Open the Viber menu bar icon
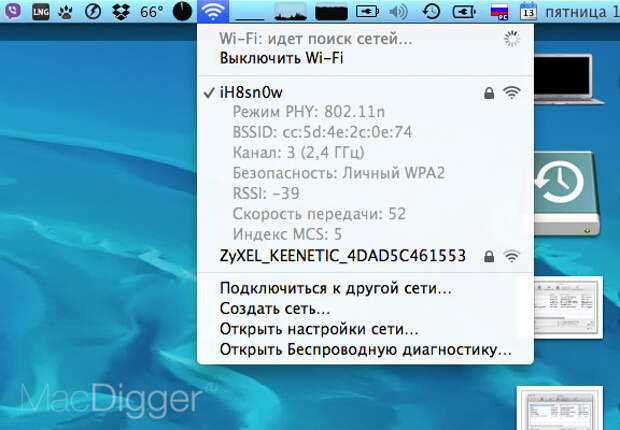This screenshot has width=620, height=430. coord(13,11)
